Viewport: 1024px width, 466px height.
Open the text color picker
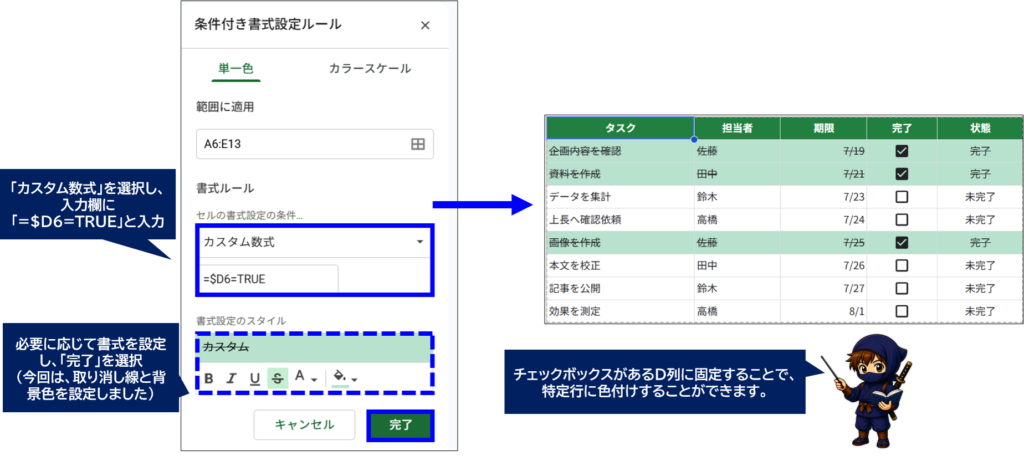point(300,376)
